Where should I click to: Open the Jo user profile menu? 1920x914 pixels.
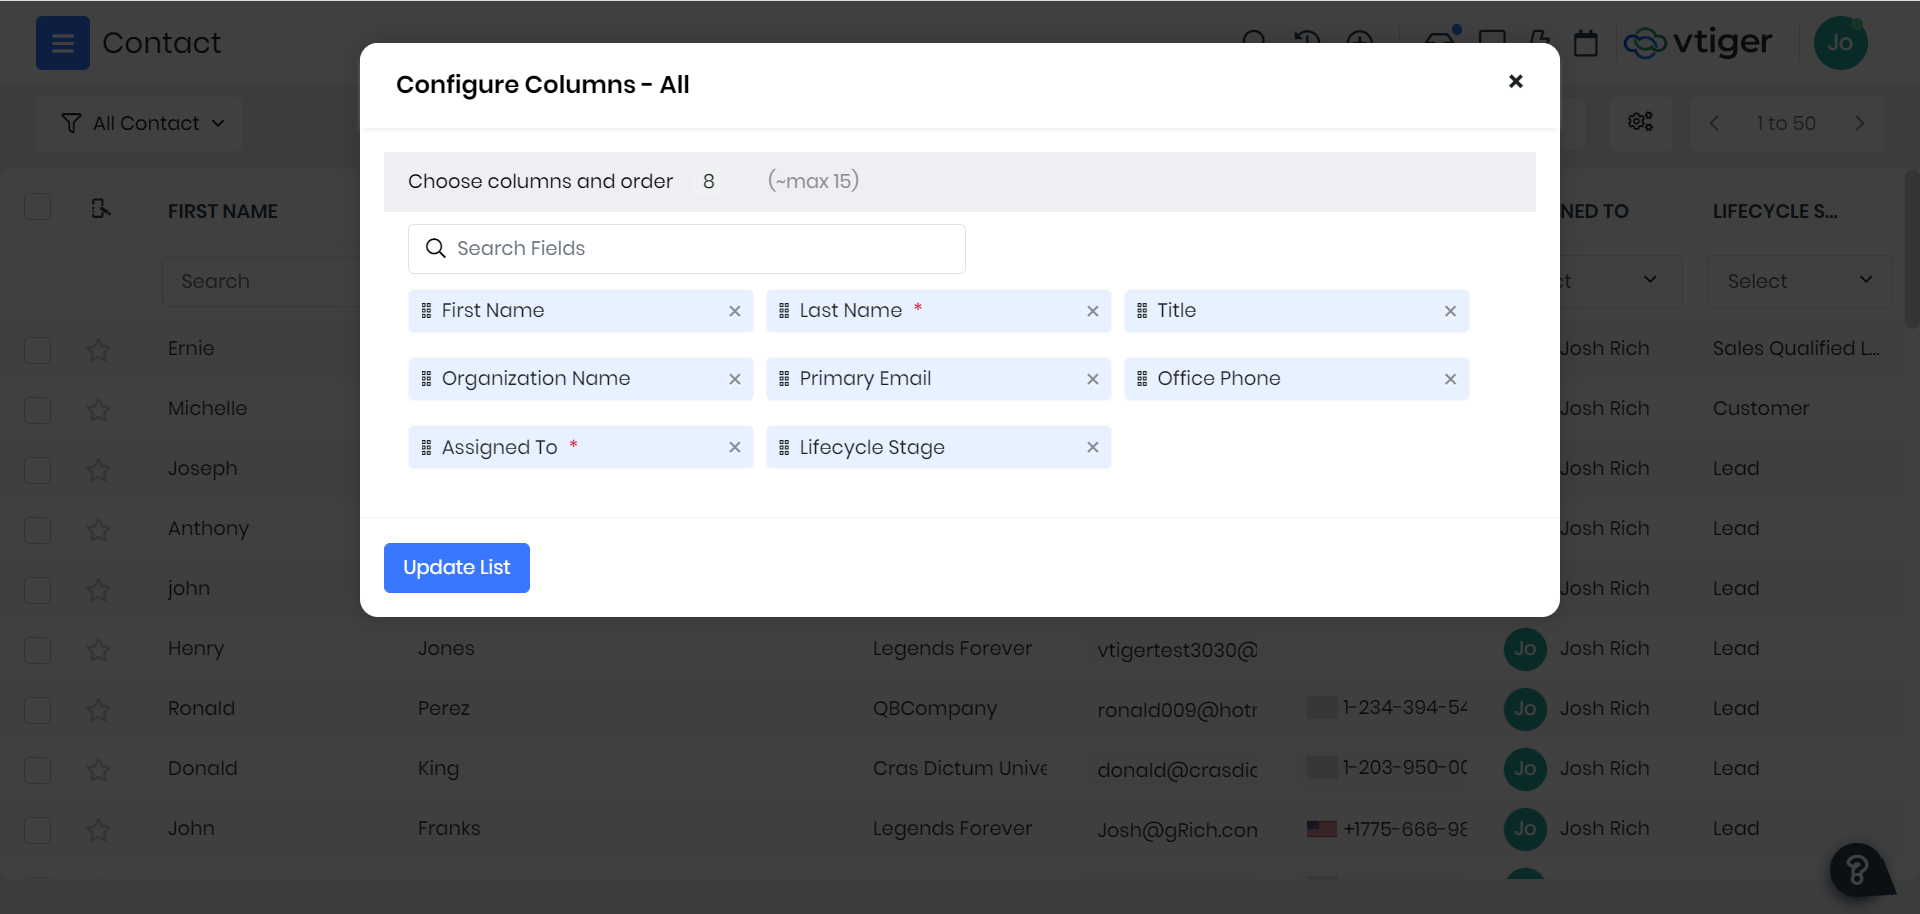tap(1840, 43)
